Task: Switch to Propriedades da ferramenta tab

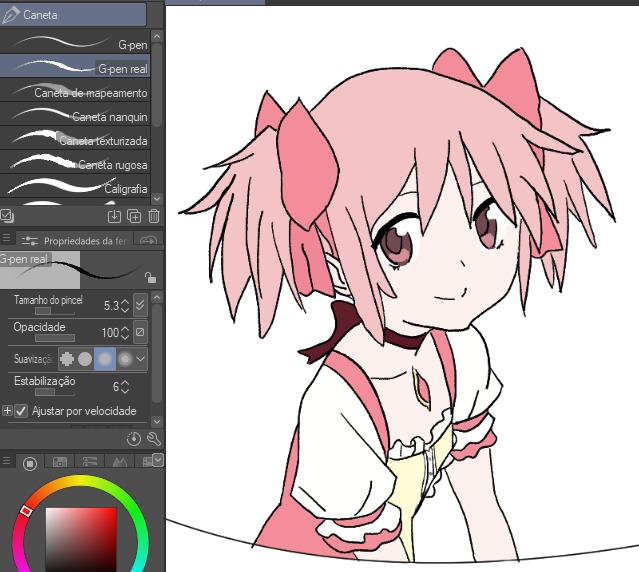Action: [74, 240]
